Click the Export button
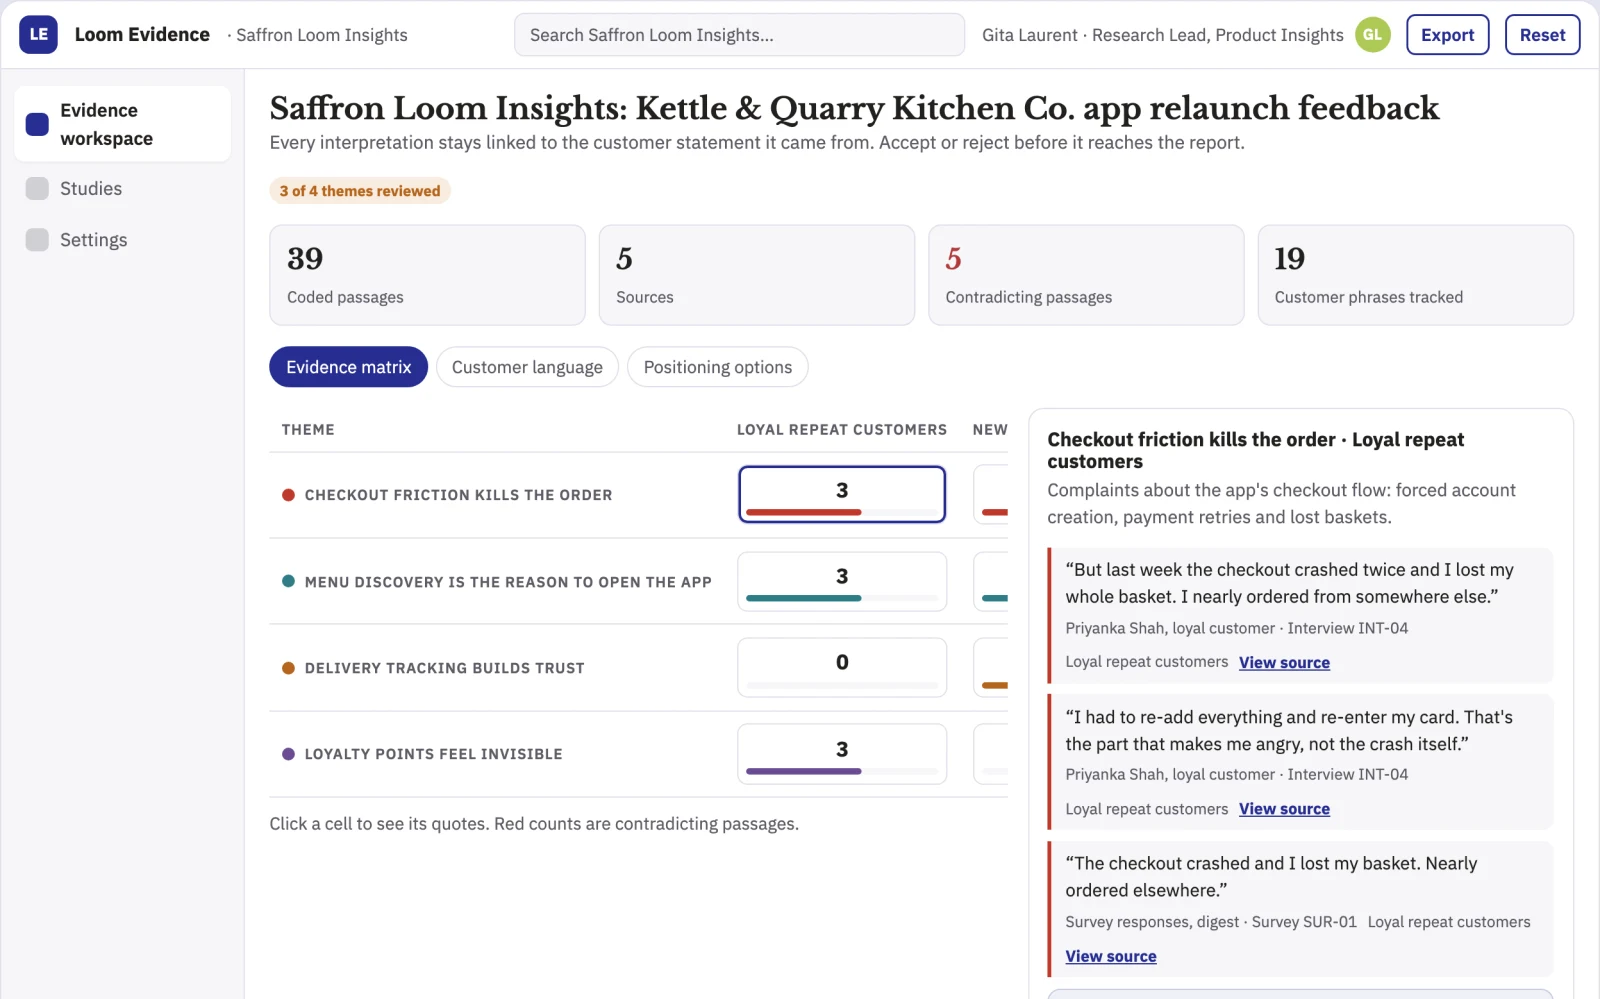1600x999 pixels. [1447, 34]
